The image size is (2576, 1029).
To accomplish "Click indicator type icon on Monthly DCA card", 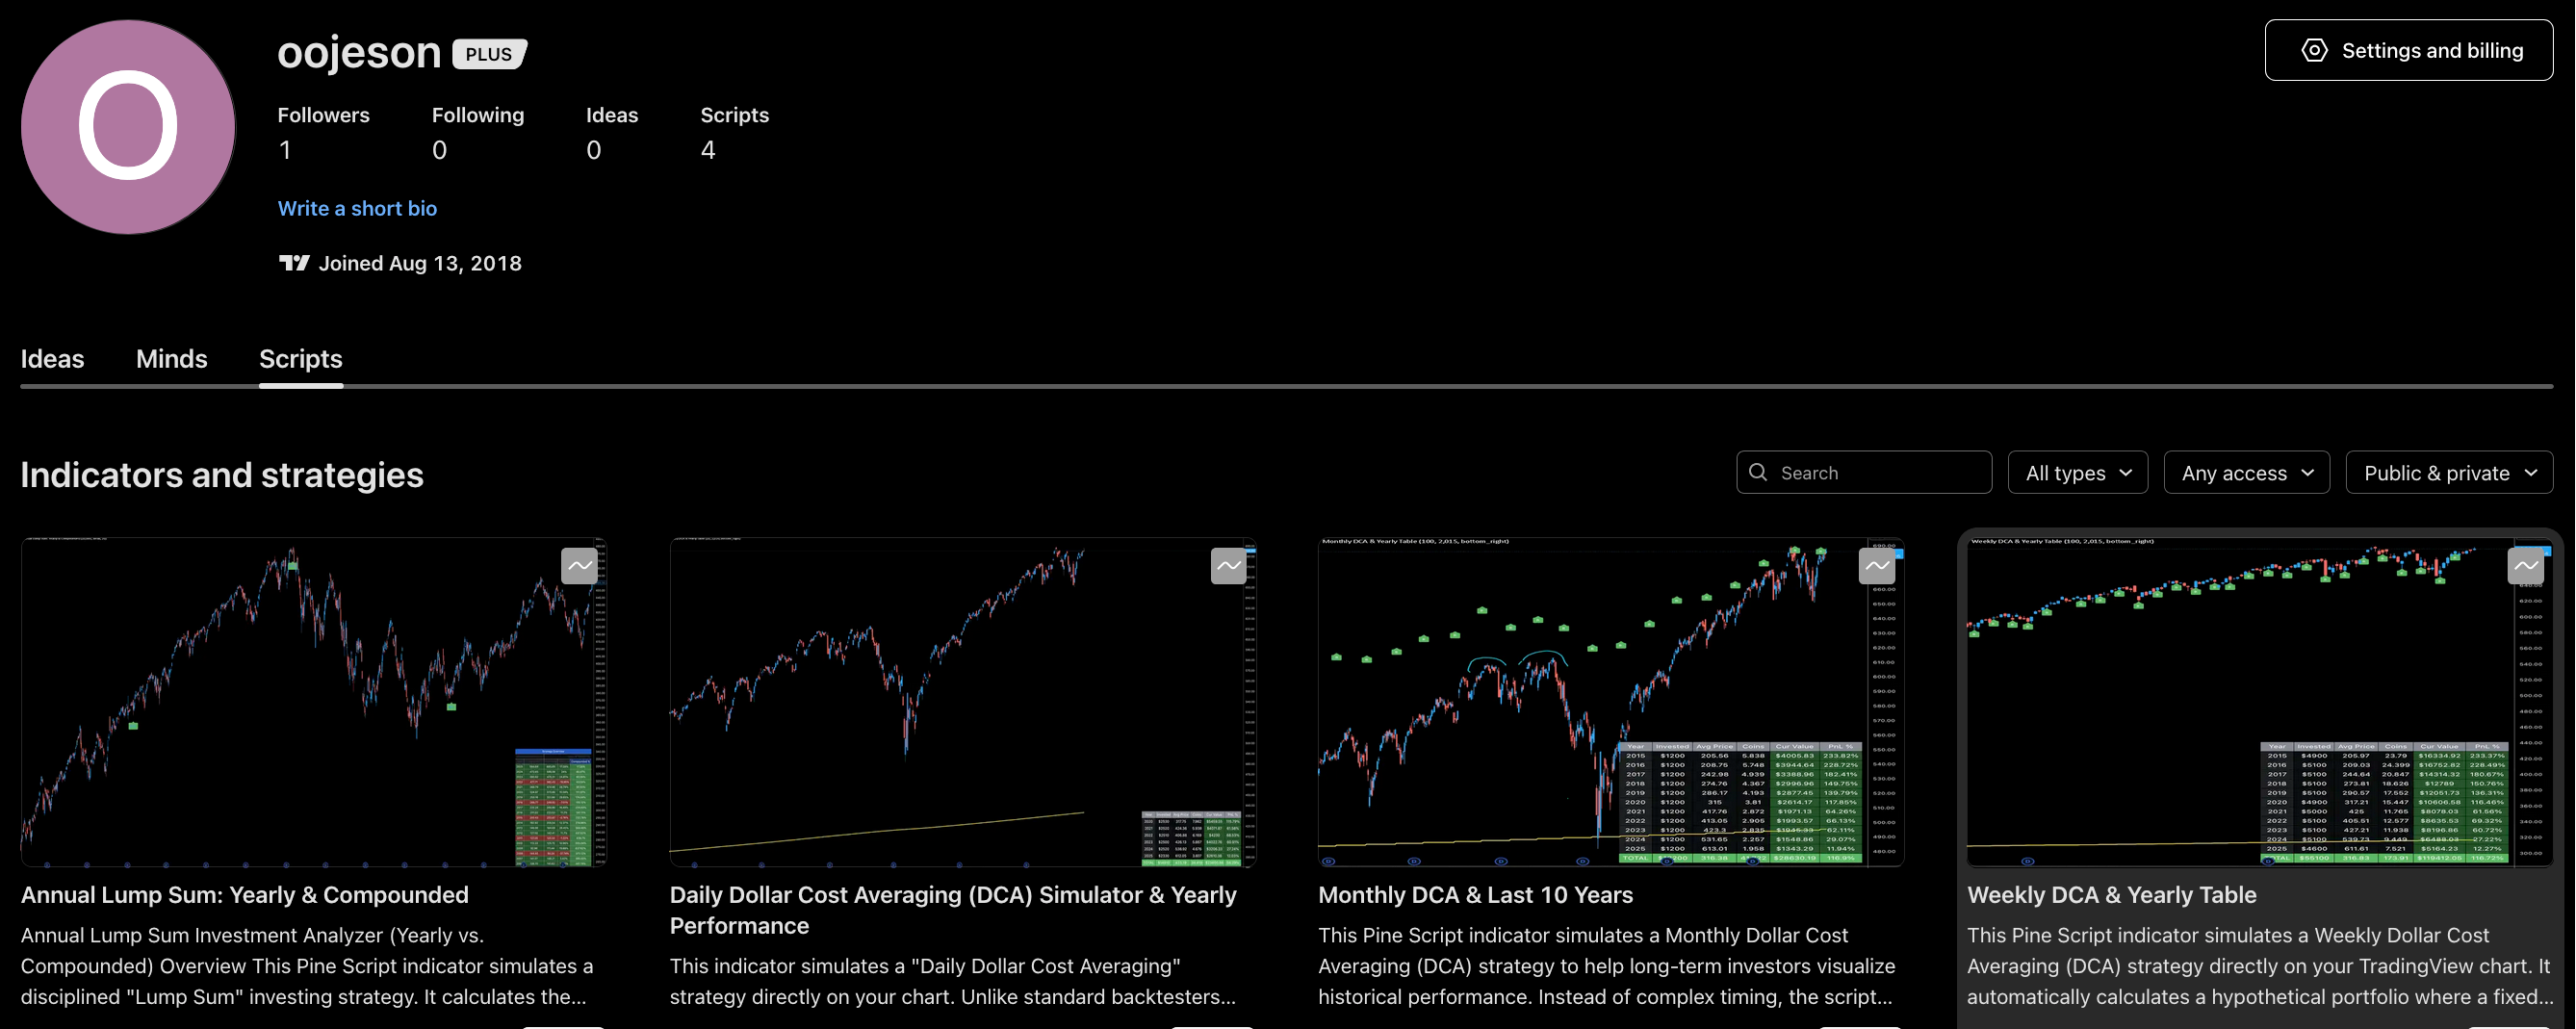I will pos(1876,566).
